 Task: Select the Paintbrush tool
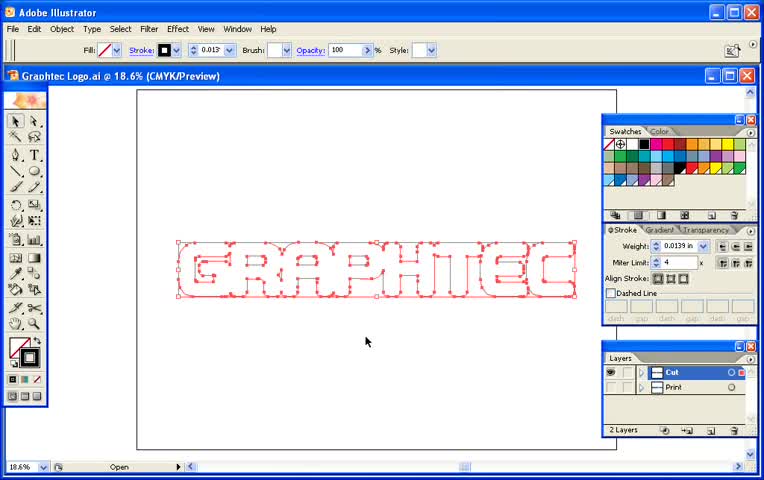tap(16, 187)
